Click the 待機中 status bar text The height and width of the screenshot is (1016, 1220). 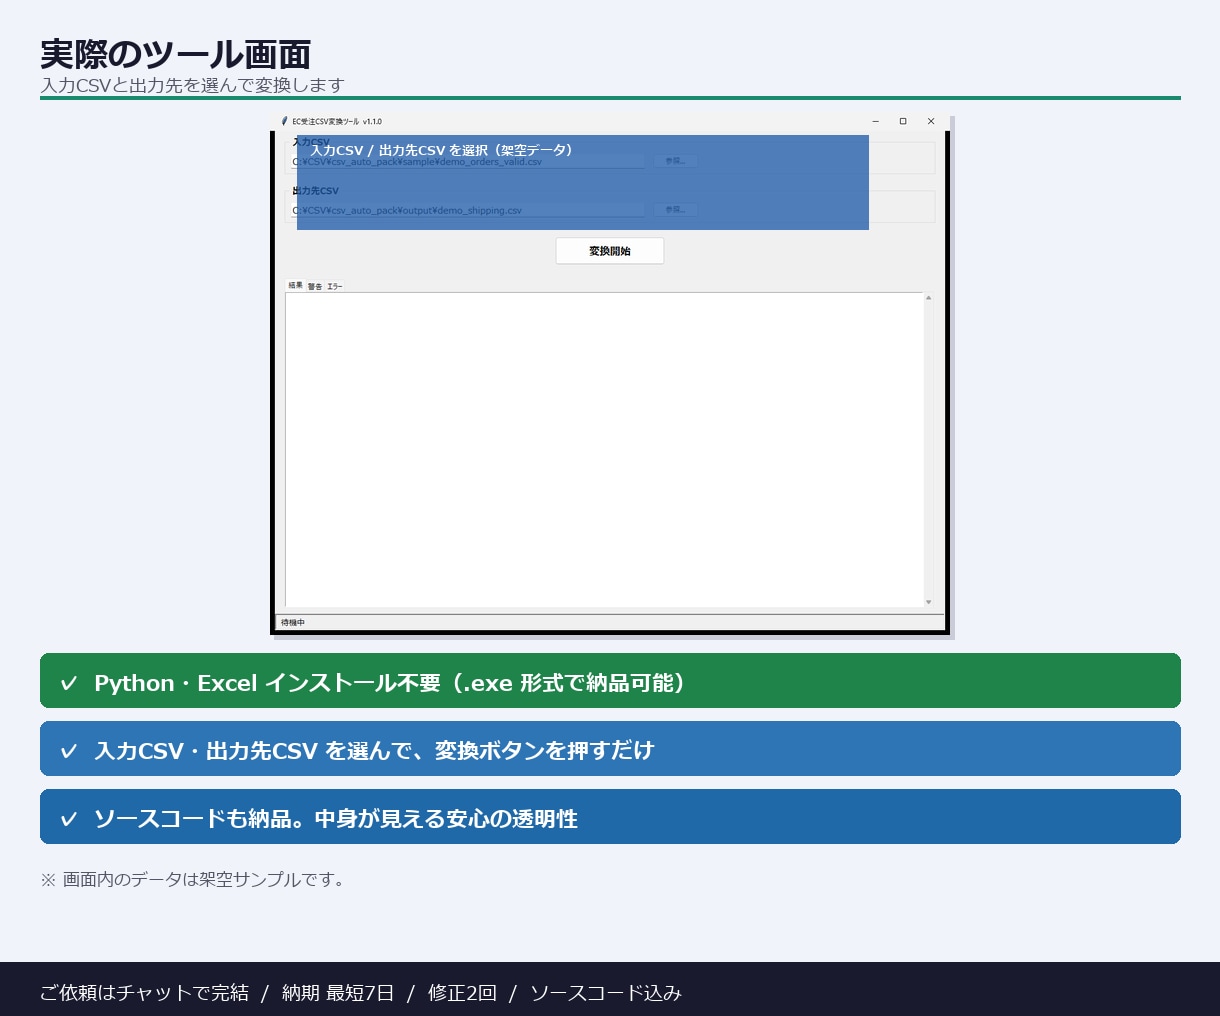(x=293, y=623)
